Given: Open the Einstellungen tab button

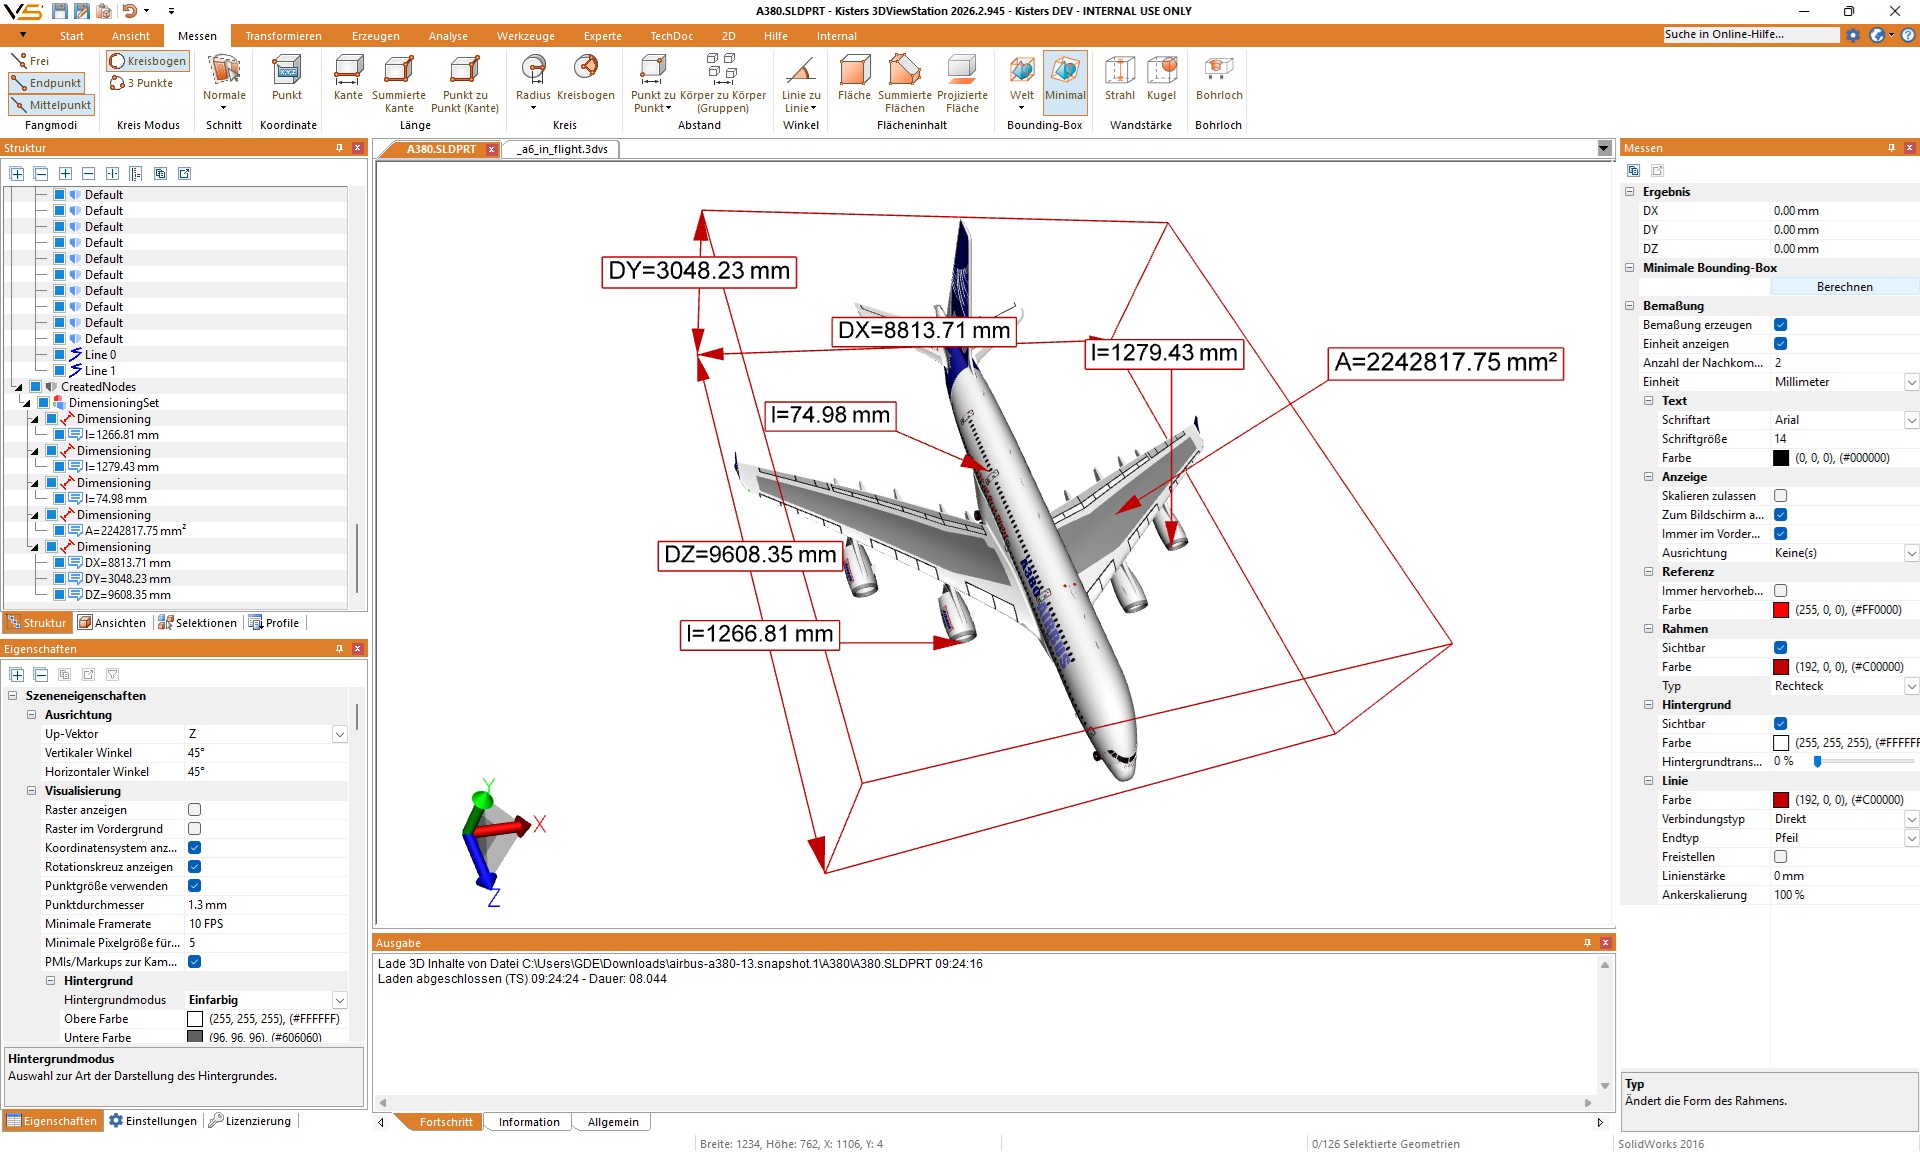Looking at the screenshot, I should pyautogui.click(x=153, y=1121).
